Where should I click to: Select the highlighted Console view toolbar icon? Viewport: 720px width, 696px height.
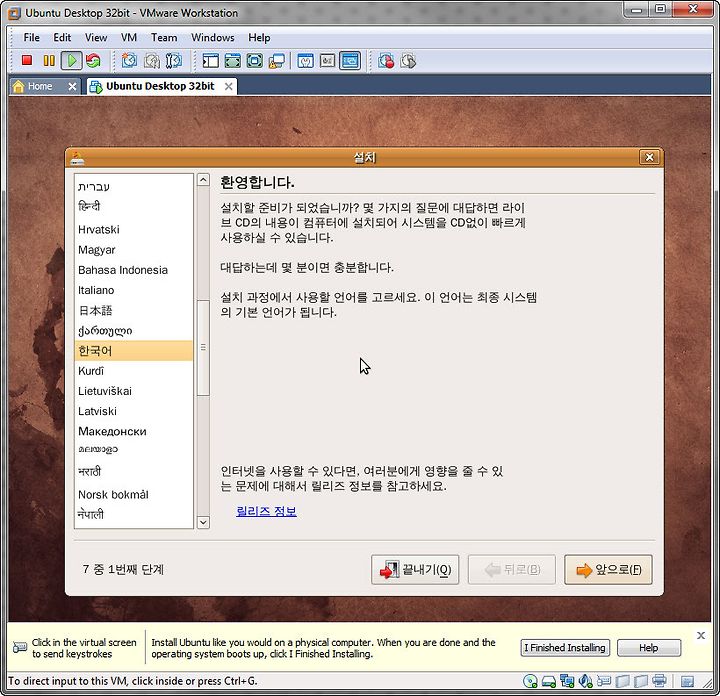[350, 61]
